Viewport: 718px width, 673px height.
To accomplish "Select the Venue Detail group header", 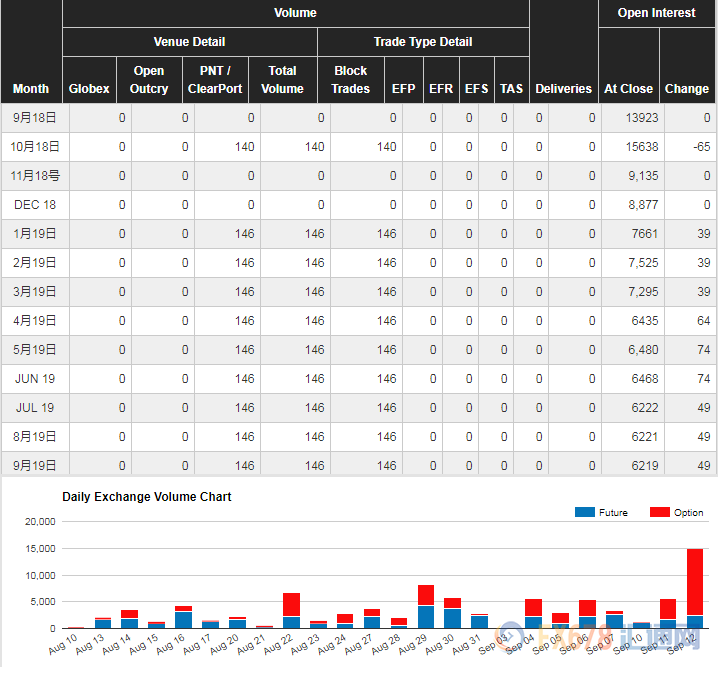I will (x=189, y=42).
